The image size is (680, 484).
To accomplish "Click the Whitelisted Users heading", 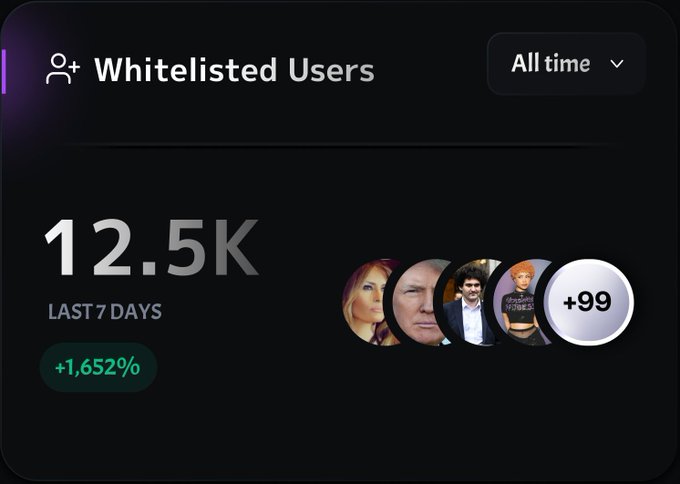I will pyautogui.click(x=234, y=70).
